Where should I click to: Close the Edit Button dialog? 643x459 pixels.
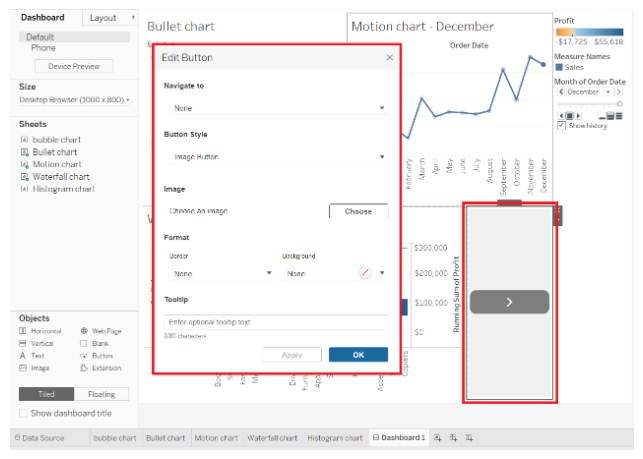[390, 59]
